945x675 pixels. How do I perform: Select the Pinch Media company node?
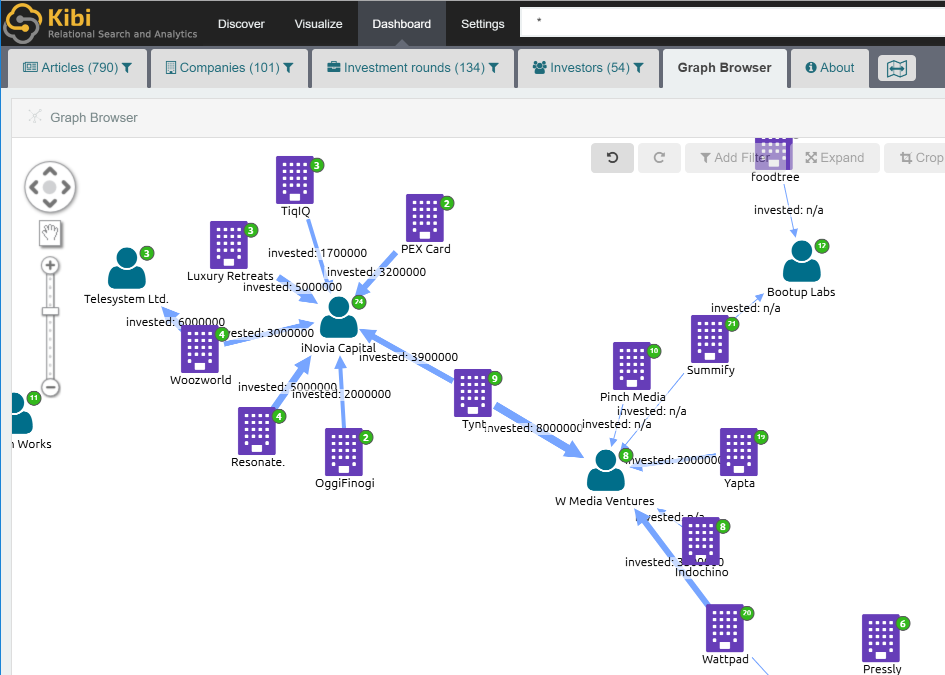pyautogui.click(x=632, y=366)
